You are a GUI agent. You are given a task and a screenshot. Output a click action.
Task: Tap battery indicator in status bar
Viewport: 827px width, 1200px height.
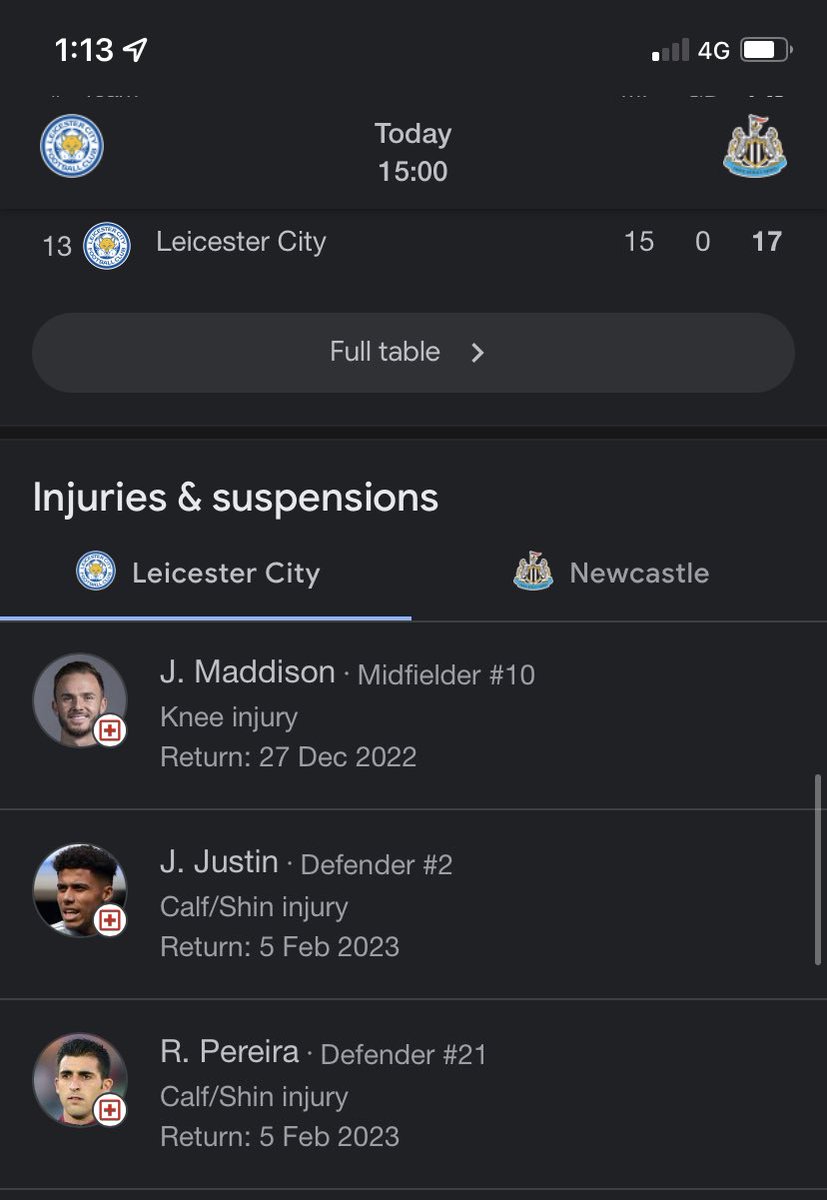tap(767, 50)
